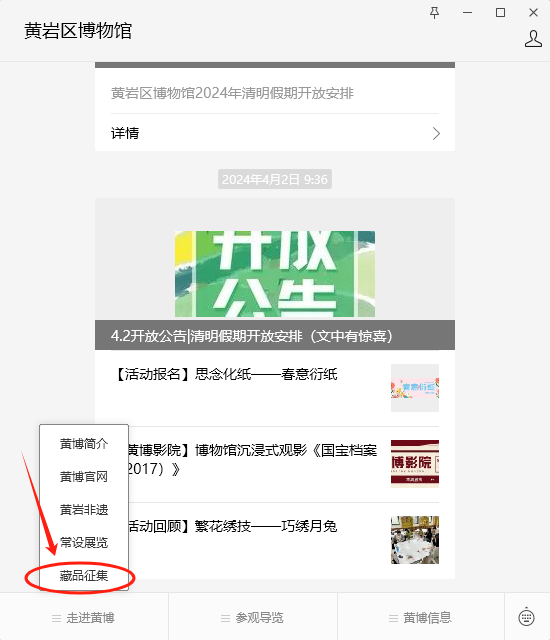Screen dimensions: 550x640
Task: Open the 巧绣月兔 activity photo thumbnail
Action: [415, 540]
